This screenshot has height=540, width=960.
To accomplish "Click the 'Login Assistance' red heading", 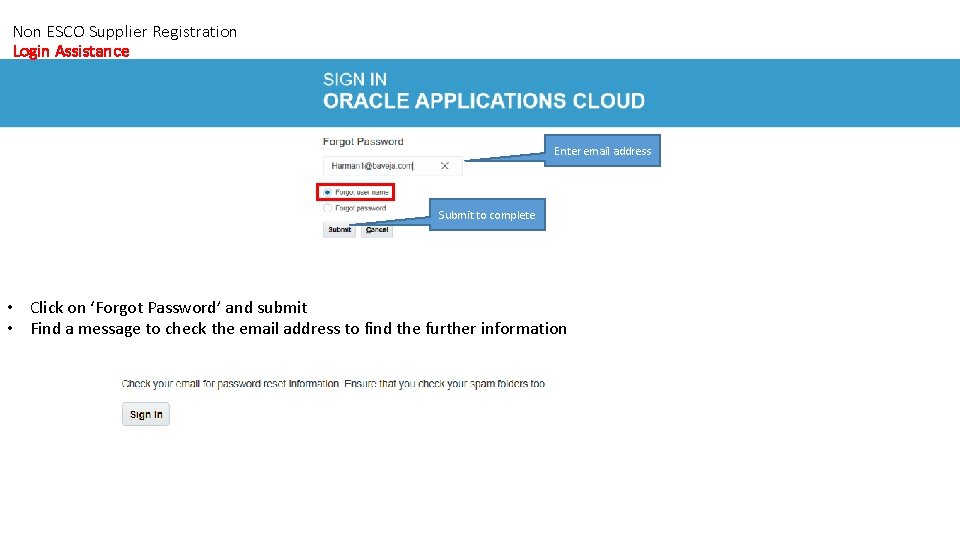I will coord(71,51).
